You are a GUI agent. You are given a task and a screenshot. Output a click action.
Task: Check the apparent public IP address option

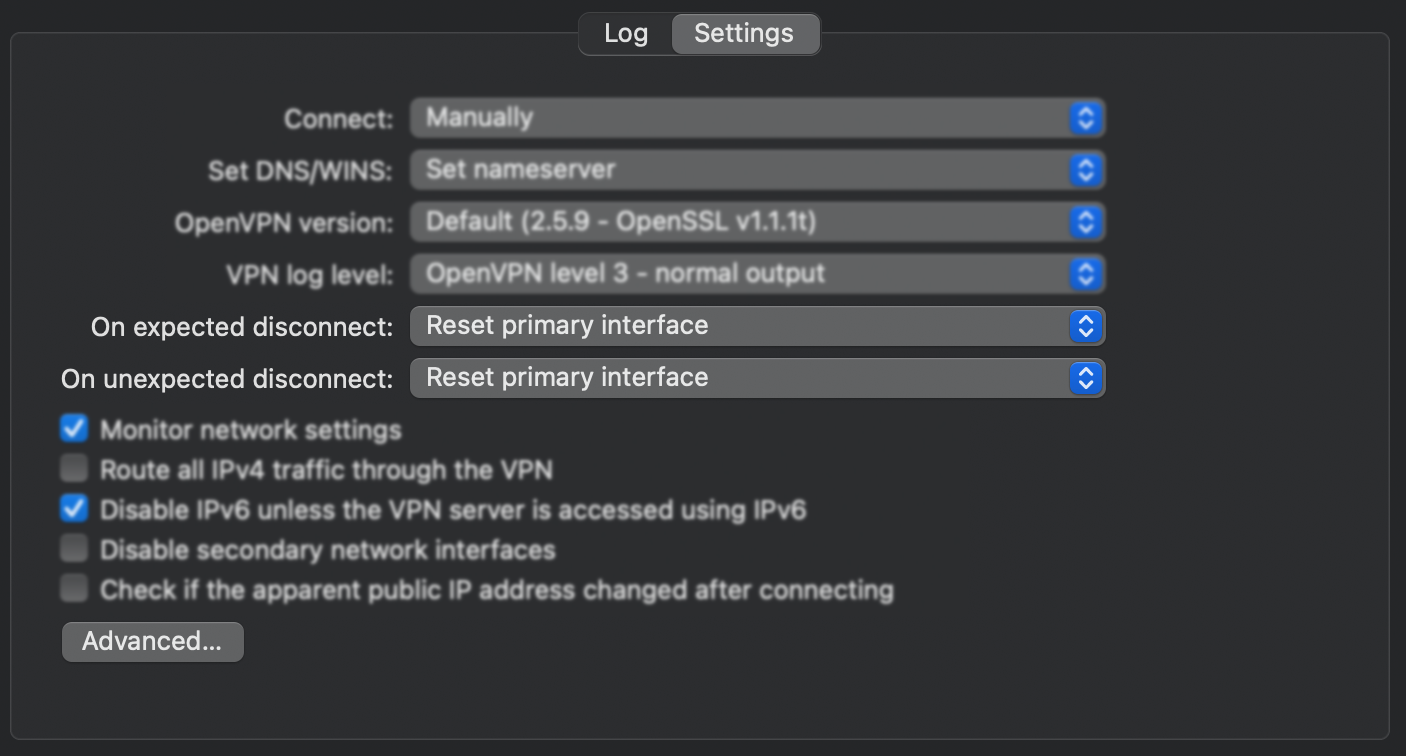(74, 589)
